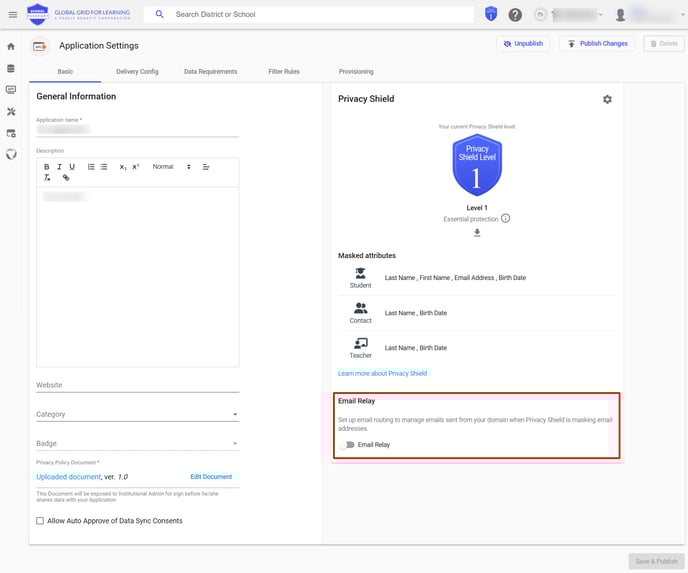This screenshot has height=573, width=688.
Task: Insert a numbered list
Action: coord(91,167)
